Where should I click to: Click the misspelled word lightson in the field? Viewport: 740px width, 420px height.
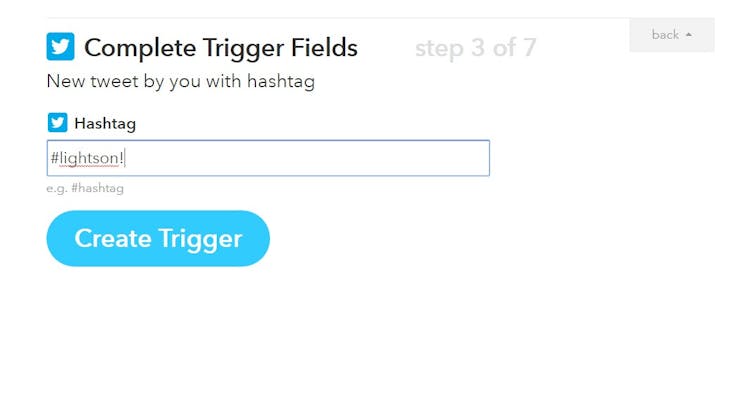point(88,158)
